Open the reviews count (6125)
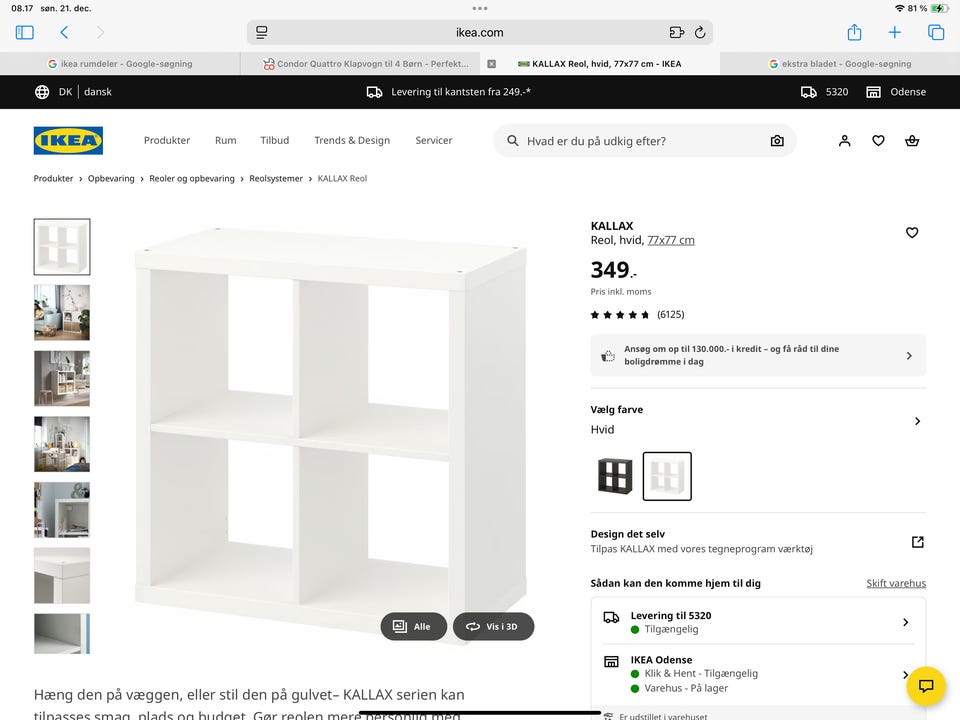This screenshot has height=720, width=960. click(x=670, y=315)
